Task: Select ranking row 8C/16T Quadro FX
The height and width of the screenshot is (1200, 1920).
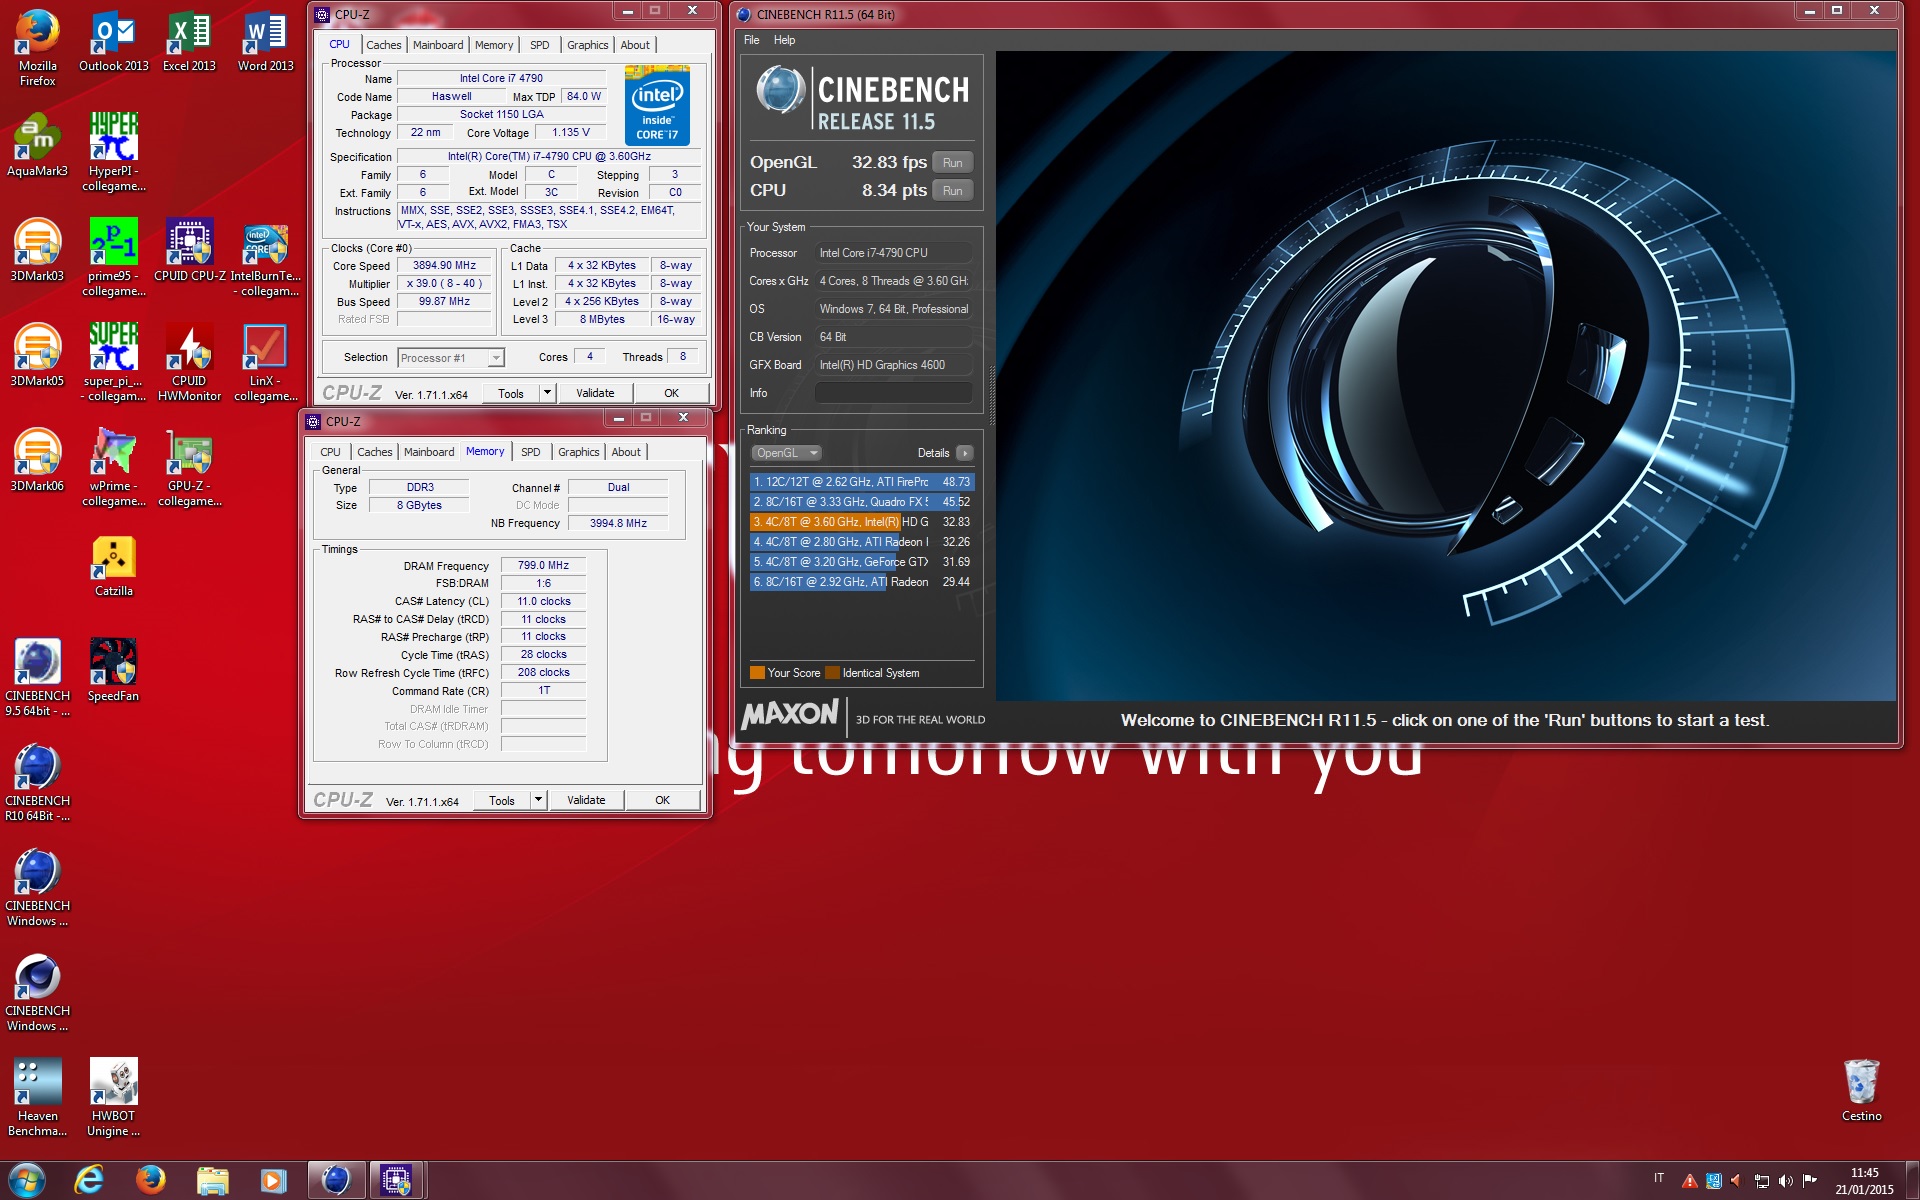Action: [x=861, y=502]
